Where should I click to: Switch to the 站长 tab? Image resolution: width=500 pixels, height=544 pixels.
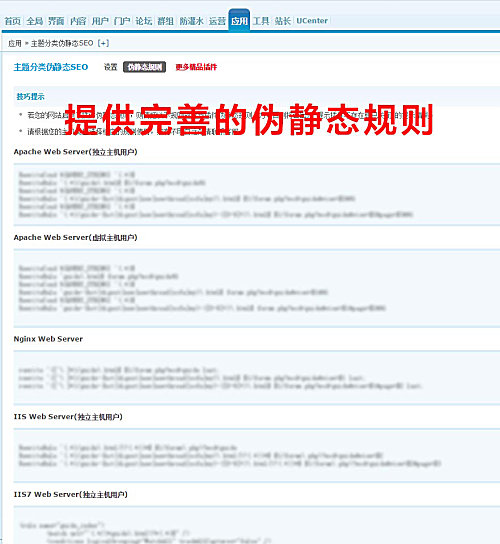[x=282, y=21]
